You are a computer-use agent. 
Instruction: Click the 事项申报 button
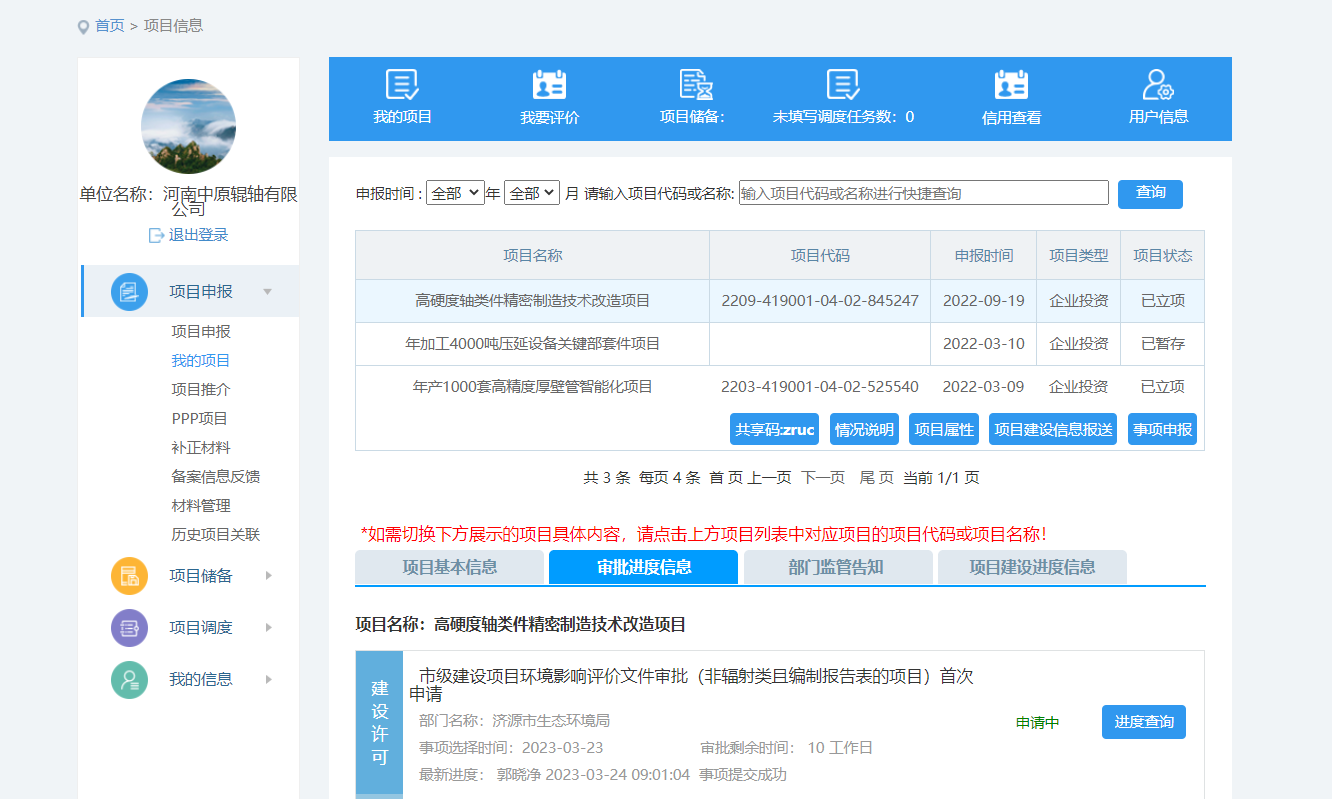1162,429
